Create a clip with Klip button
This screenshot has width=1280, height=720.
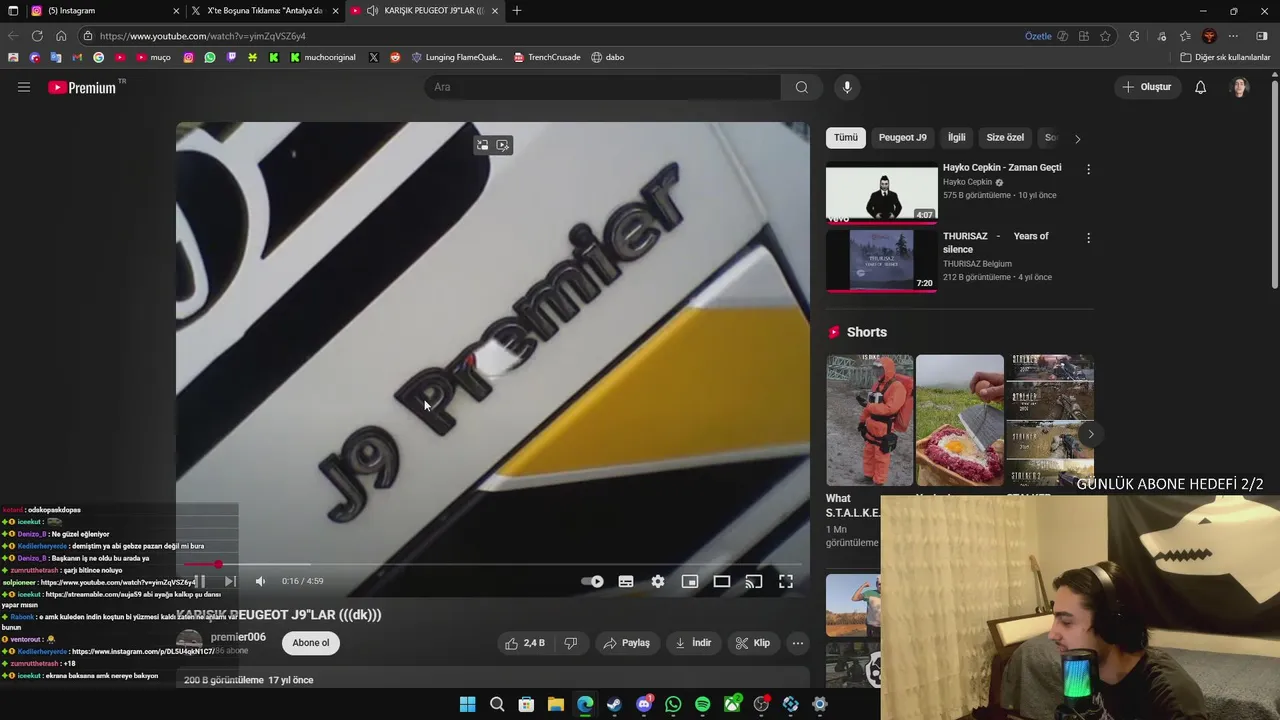(753, 643)
